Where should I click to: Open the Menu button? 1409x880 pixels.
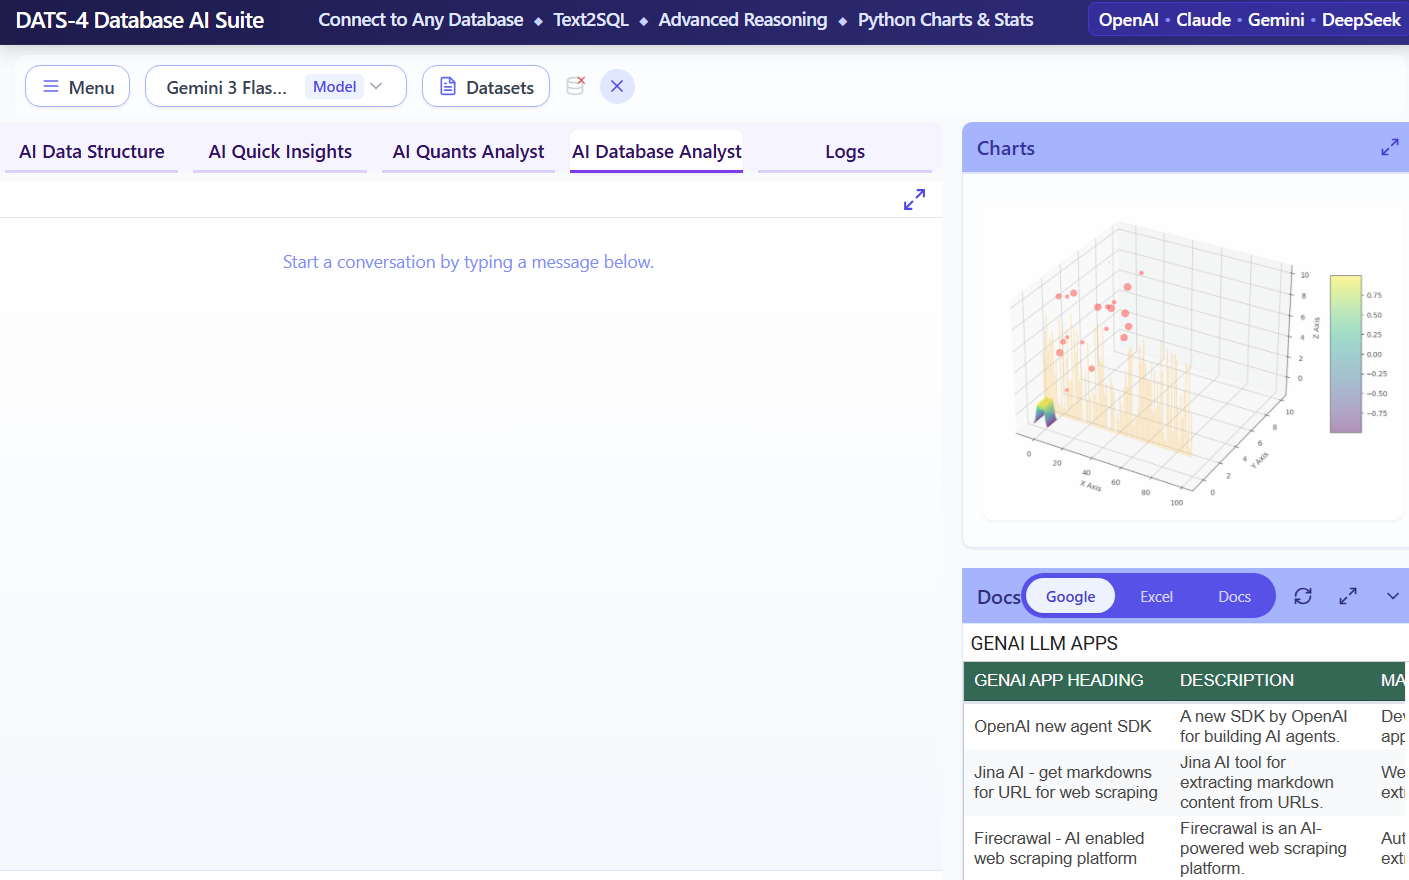point(77,87)
